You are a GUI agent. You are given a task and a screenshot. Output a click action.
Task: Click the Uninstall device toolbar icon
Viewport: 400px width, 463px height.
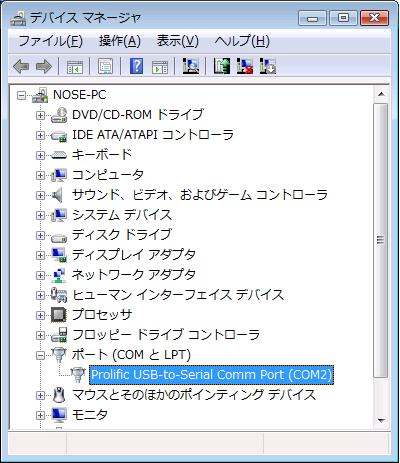(x=245, y=66)
